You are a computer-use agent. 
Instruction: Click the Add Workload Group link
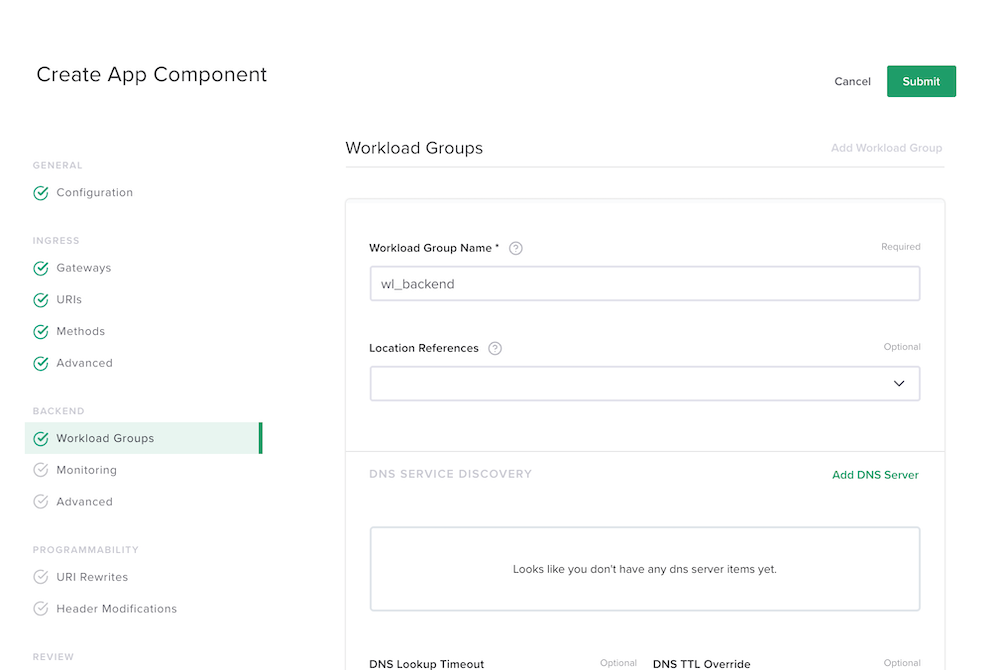pyautogui.click(x=886, y=148)
